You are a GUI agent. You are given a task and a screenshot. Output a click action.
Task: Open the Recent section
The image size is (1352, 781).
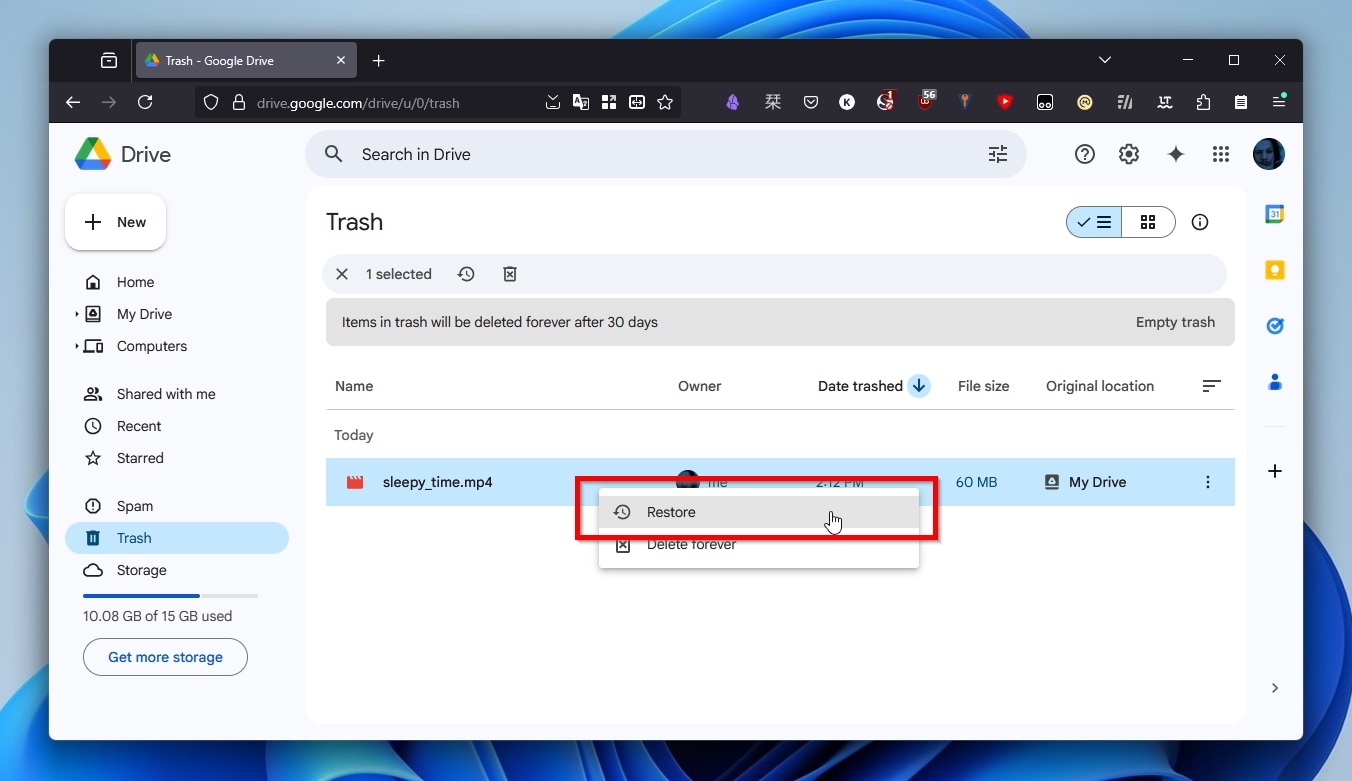pyautogui.click(x=139, y=426)
